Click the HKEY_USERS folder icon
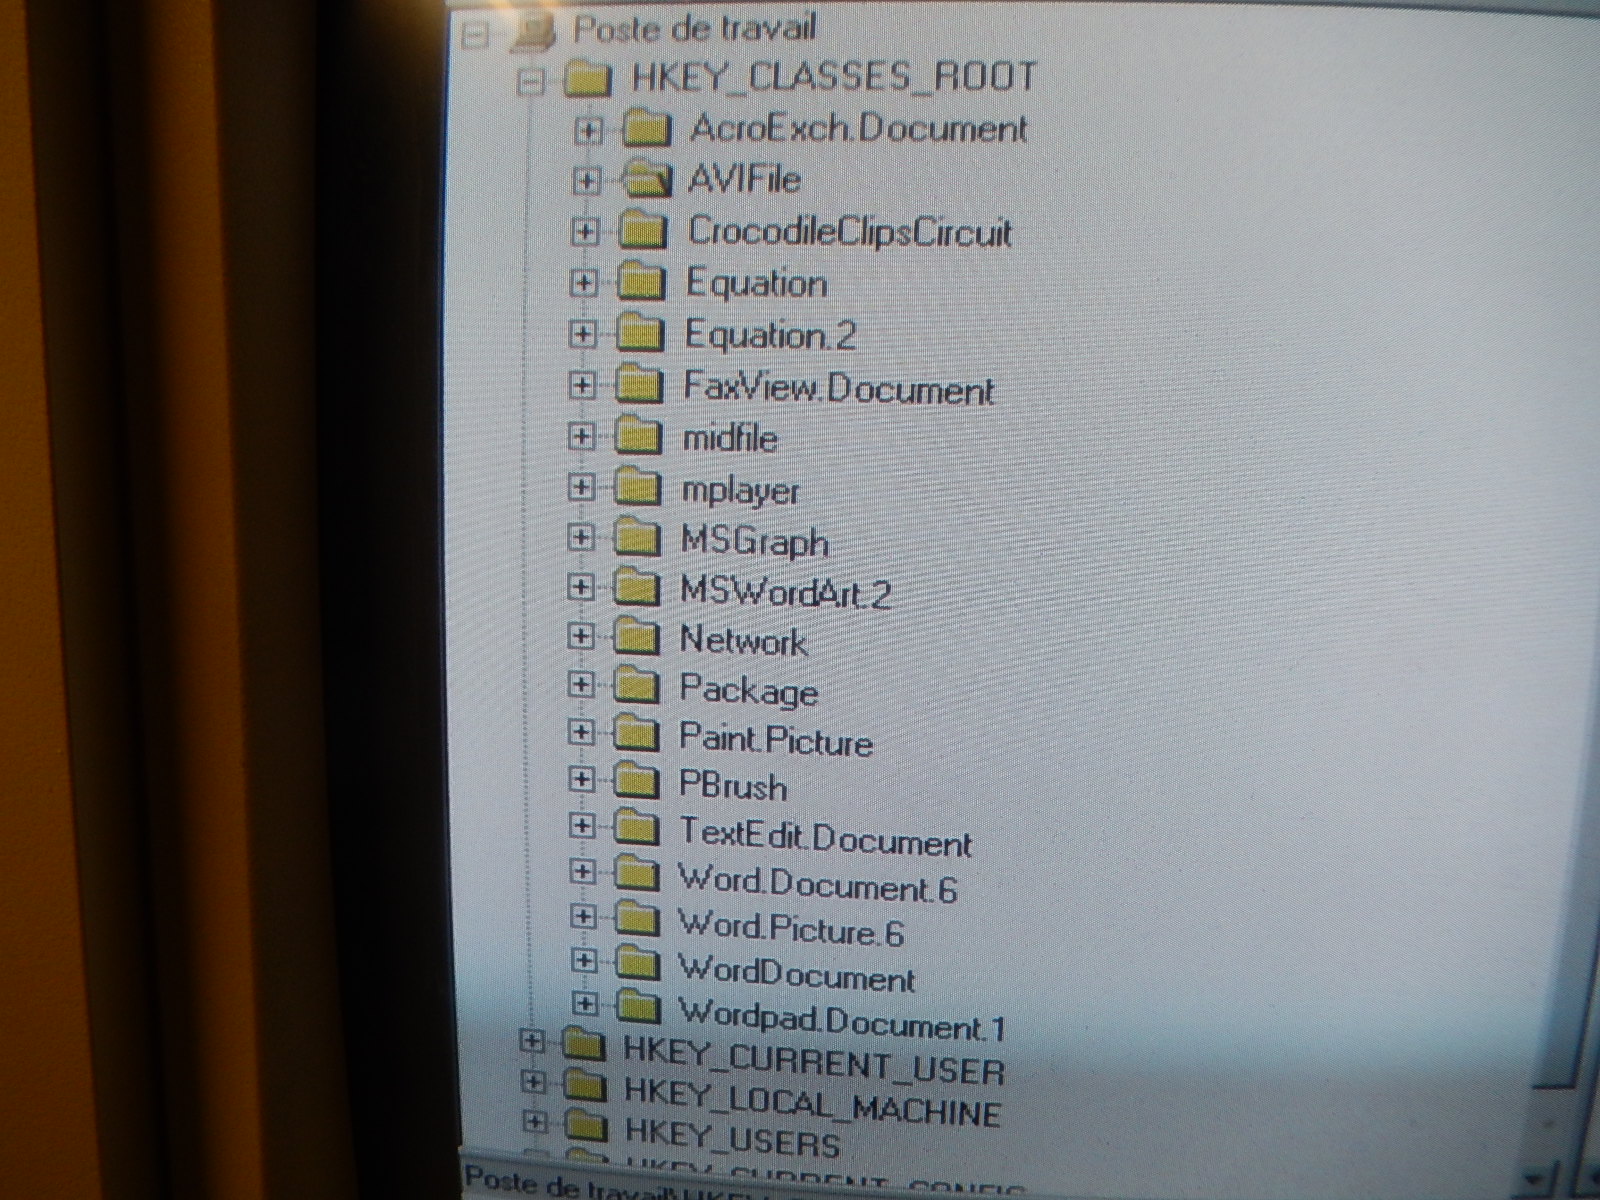 [x=587, y=1126]
